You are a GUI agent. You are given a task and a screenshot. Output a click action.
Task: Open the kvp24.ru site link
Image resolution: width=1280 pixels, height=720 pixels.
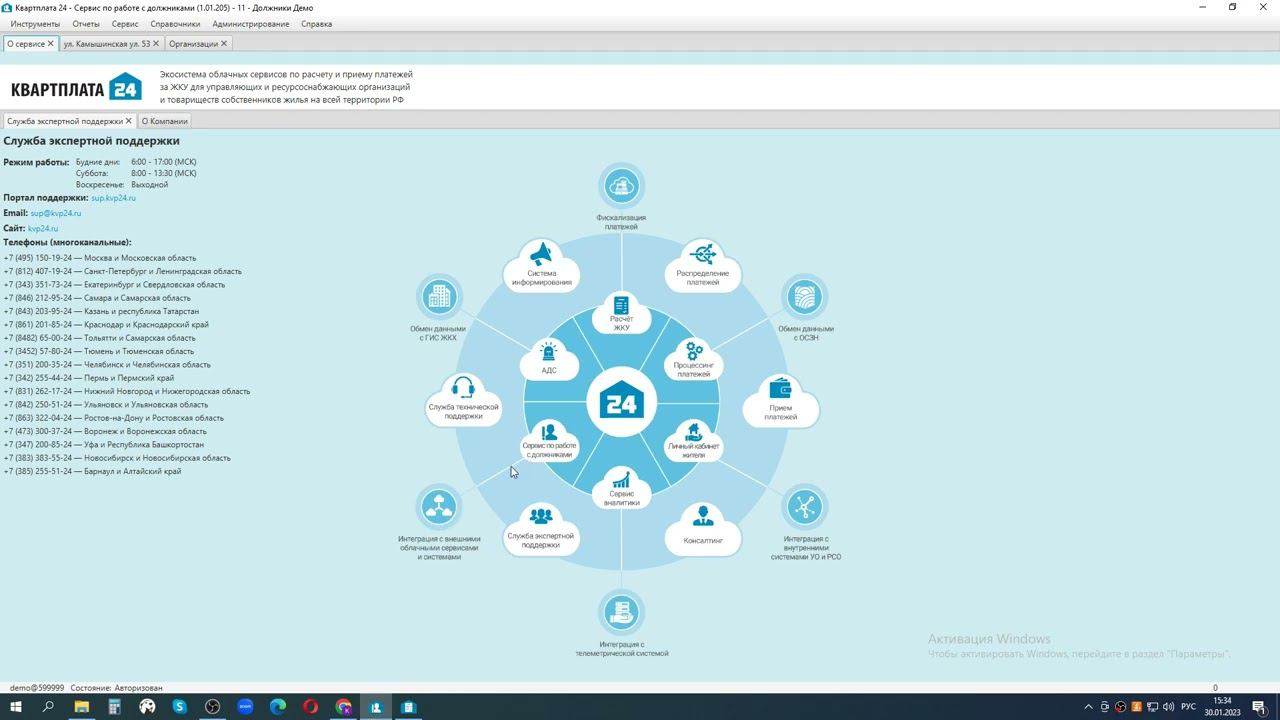(43, 229)
